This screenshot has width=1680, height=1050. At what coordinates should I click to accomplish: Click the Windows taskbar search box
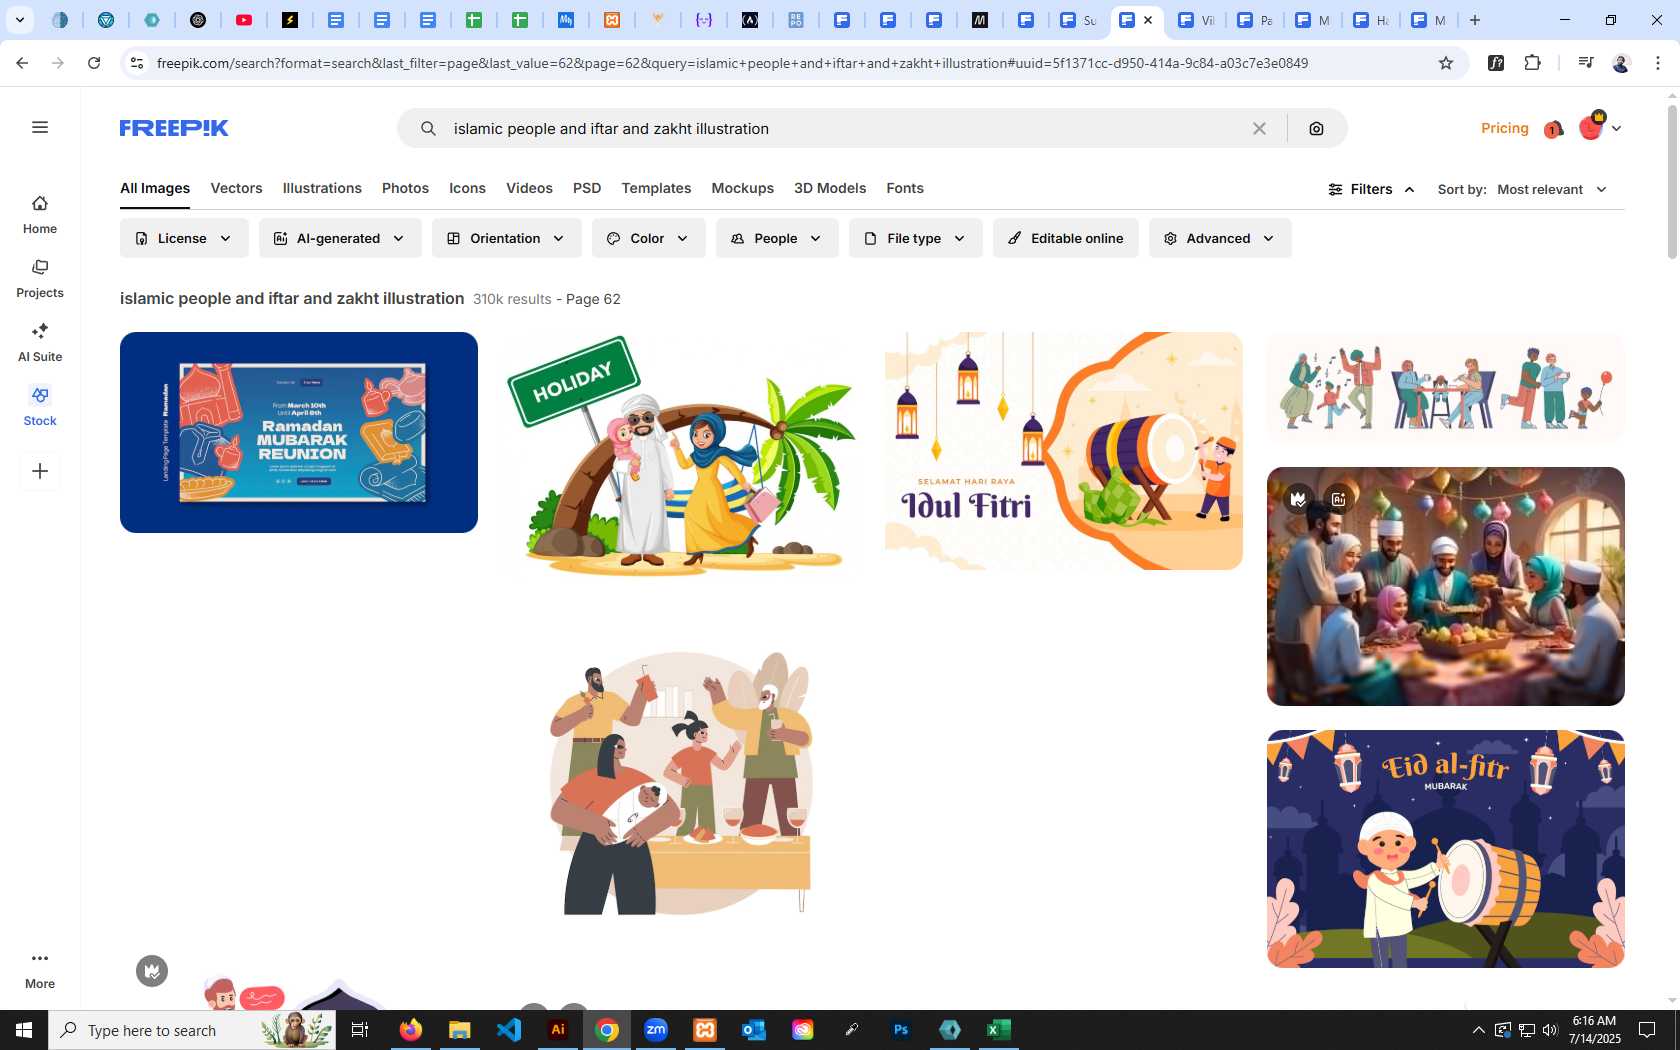pyautogui.click(x=192, y=1030)
